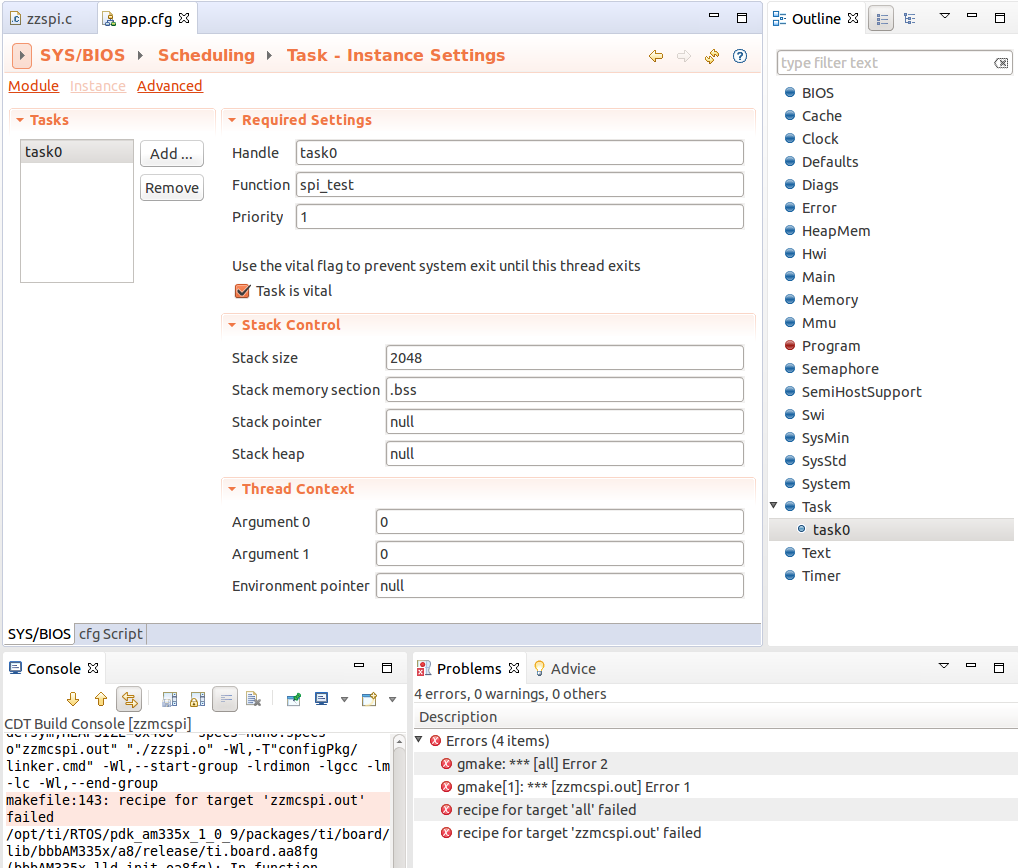
Task: Open the Module settings link
Action: coord(33,86)
